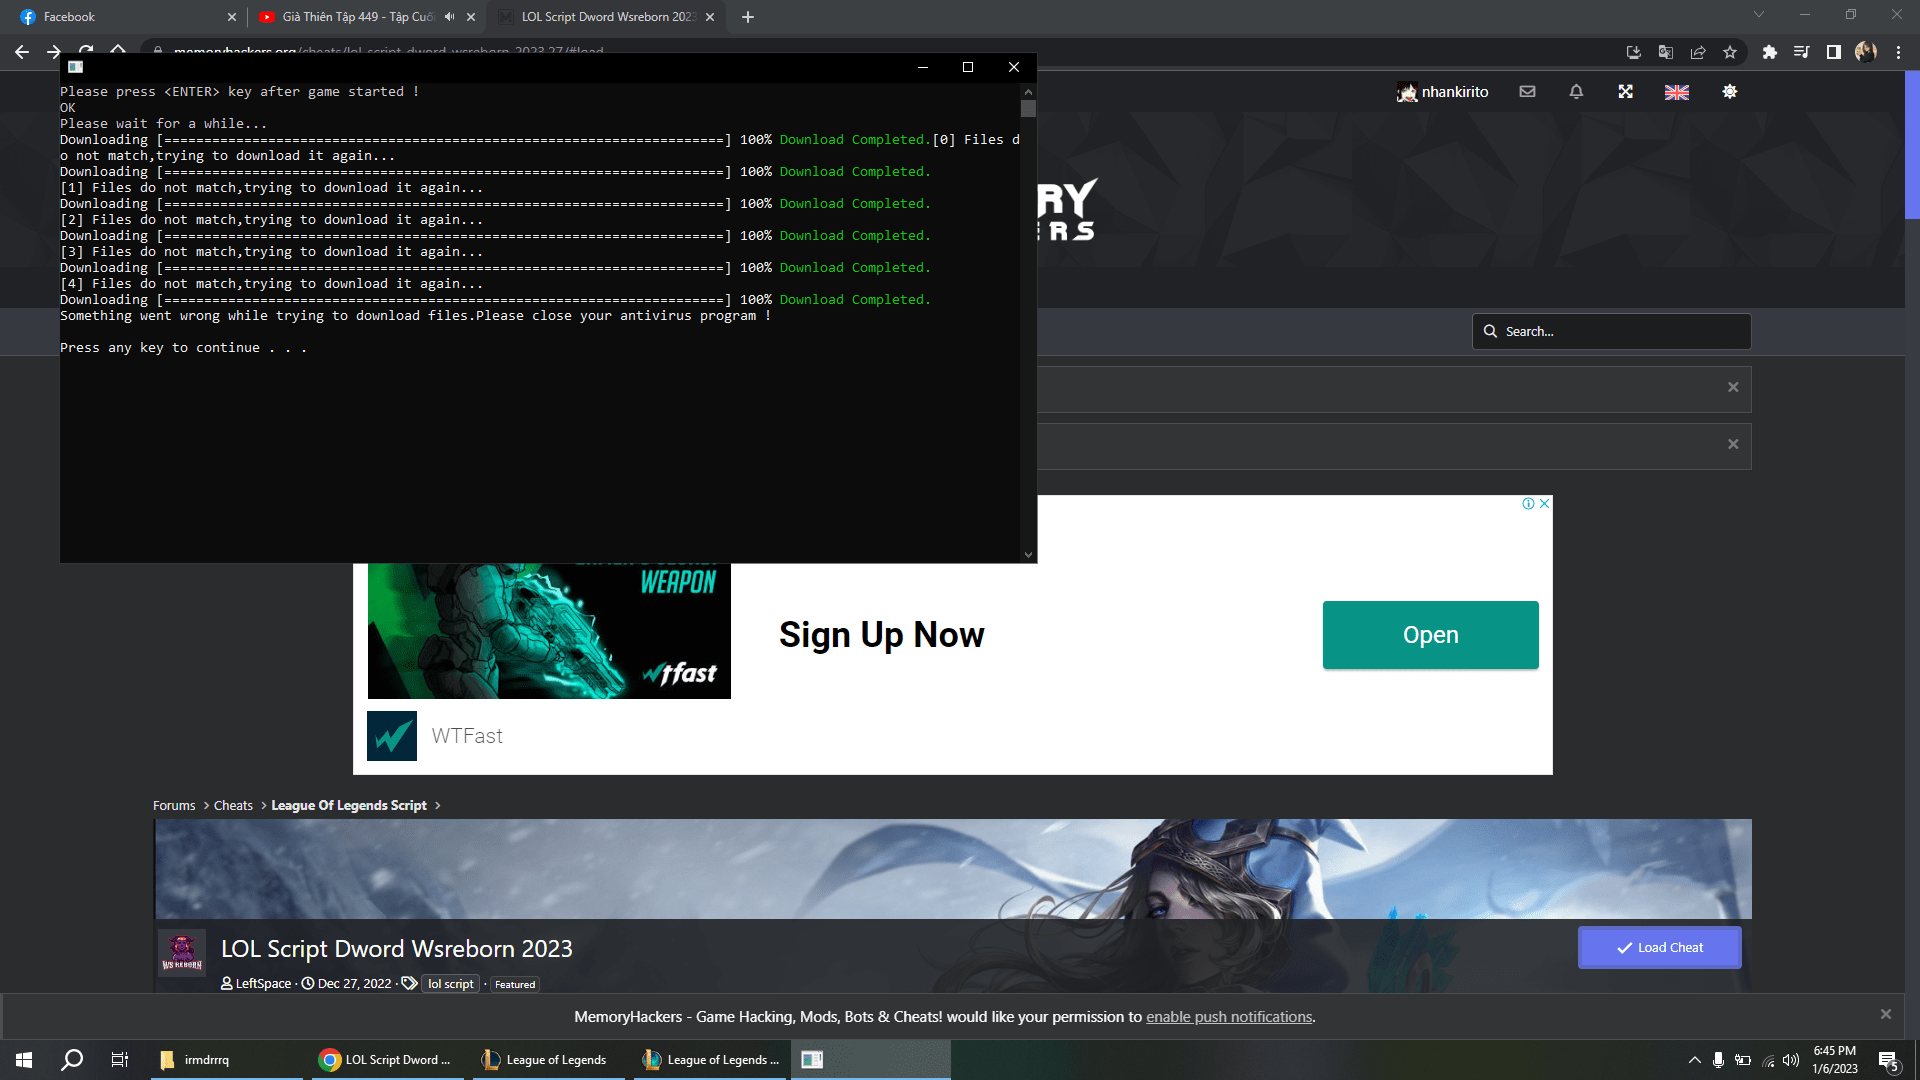Open Task View on the taskbar

(120, 1060)
